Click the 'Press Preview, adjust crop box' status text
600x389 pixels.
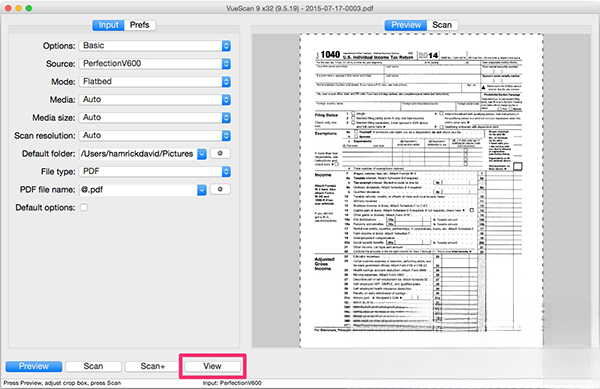[62, 383]
